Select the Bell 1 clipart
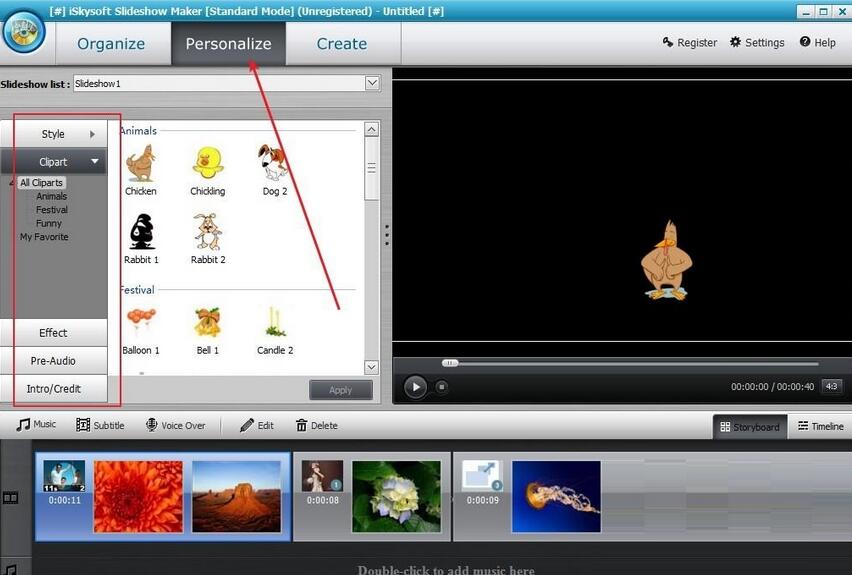This screenshot has height=575, width=852. coord(208,330)
